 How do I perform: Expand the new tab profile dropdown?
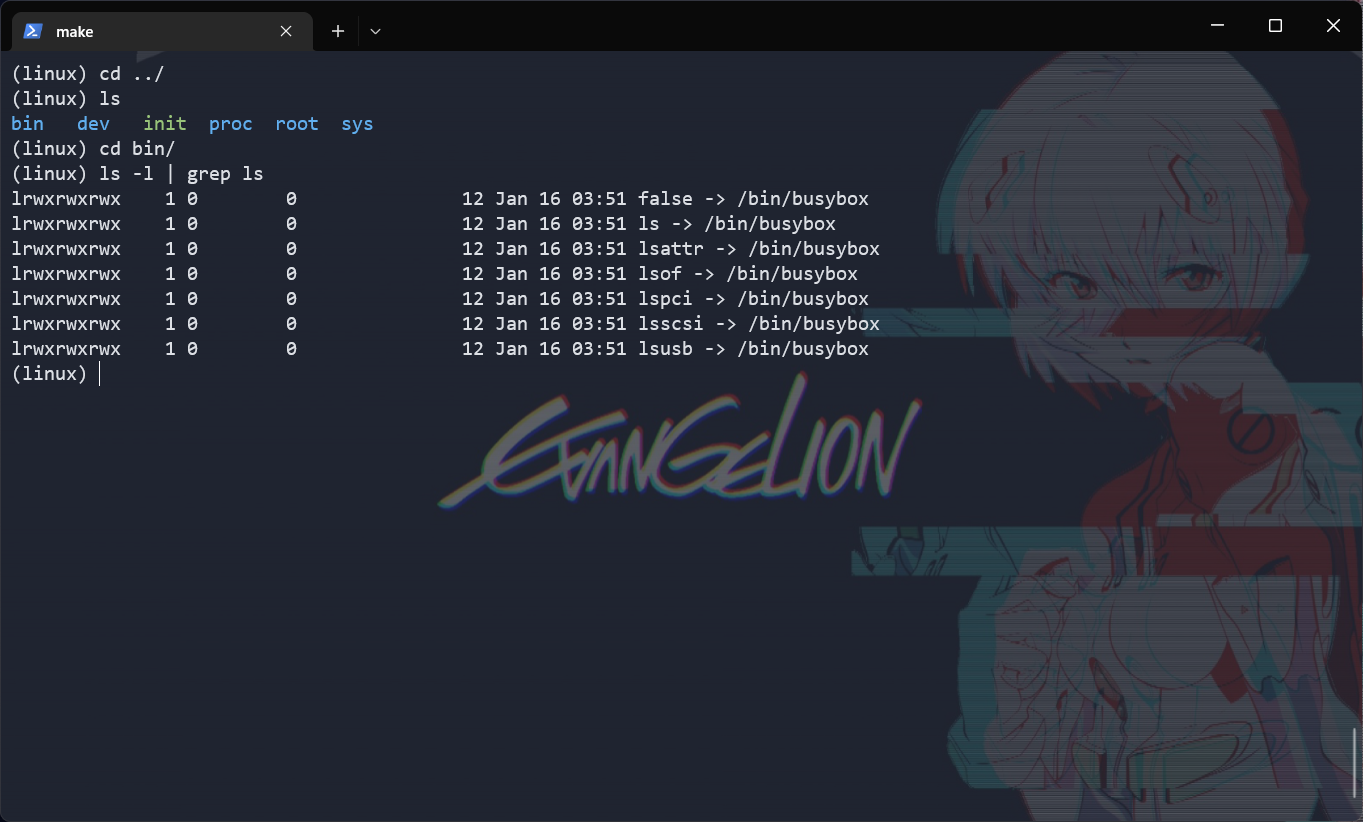tap(375, 31)
